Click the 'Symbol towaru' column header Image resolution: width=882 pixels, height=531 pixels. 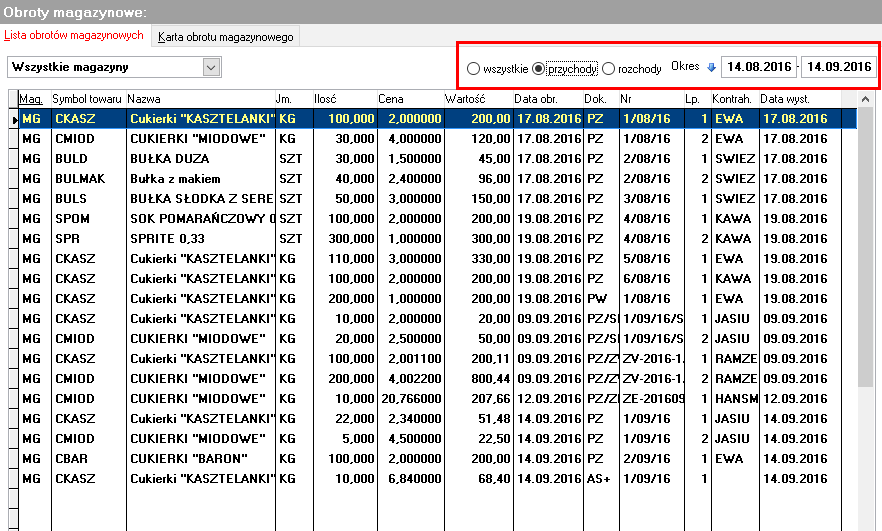click(88, 99)
